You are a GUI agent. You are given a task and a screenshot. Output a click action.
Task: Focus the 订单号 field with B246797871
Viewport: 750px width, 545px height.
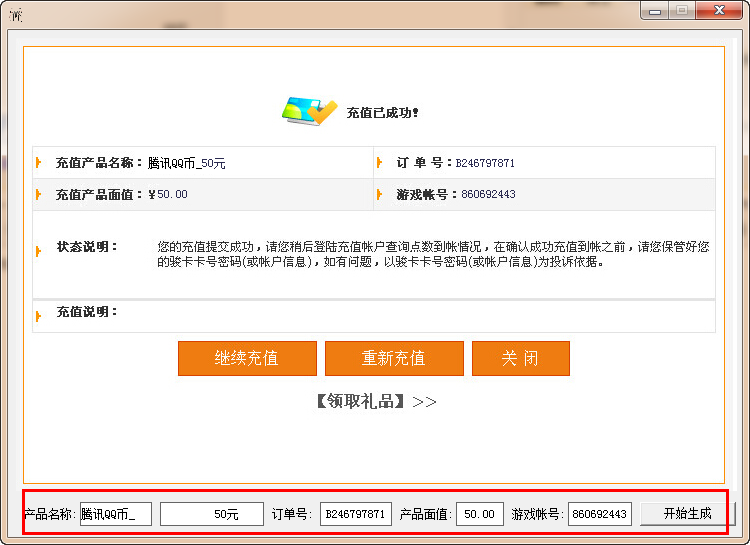coord(356,514)
